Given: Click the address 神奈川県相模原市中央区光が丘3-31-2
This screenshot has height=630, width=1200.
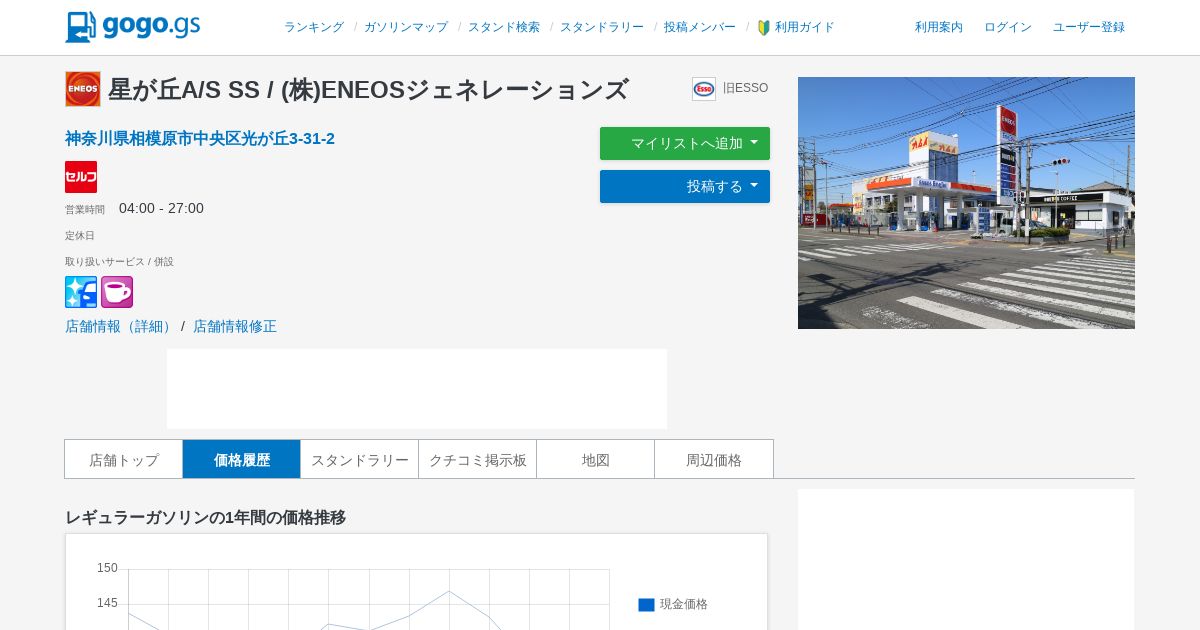Looking at the screenshot, I should click(x=200, y=139).
